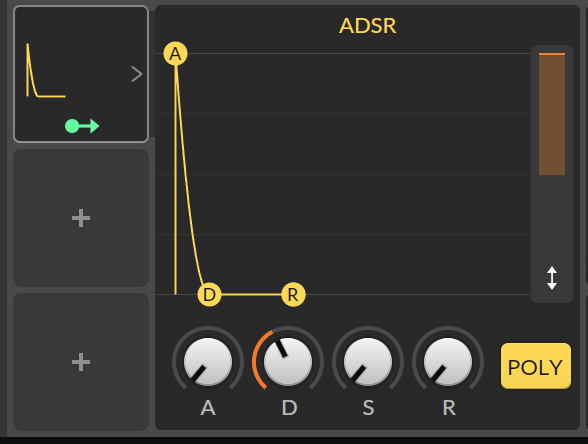Click the bipolar up-down arrow icon
This screenshot has height=444, width=588.
pyautogui.click(x=552, y=278)
